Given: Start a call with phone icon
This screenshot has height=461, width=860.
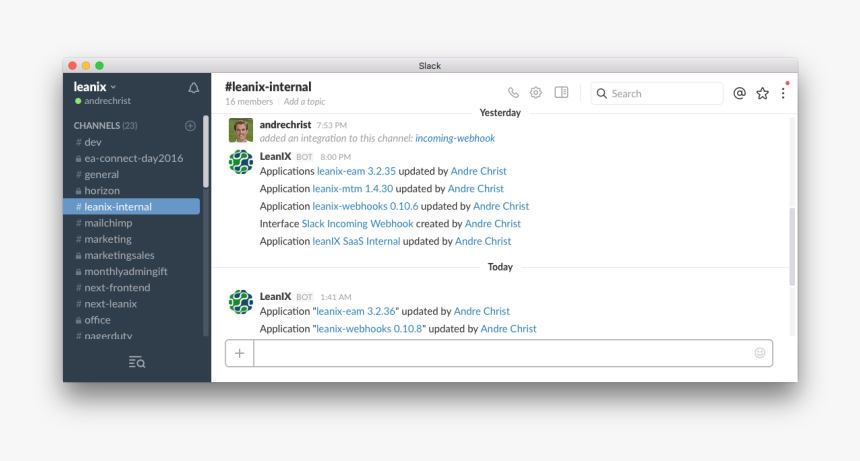Looking at the screenshot, I should (x=513, y=93).
